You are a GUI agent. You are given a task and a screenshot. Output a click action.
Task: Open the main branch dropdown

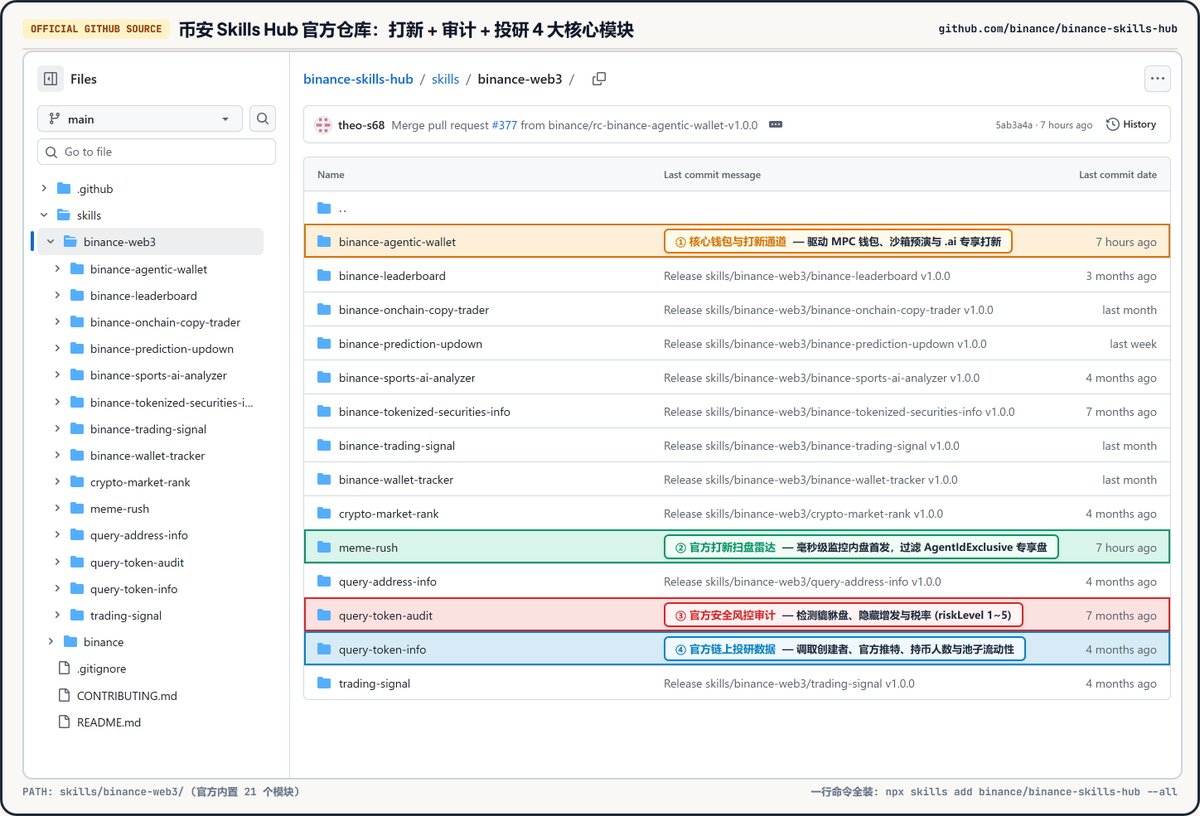[x=140, y=119]
